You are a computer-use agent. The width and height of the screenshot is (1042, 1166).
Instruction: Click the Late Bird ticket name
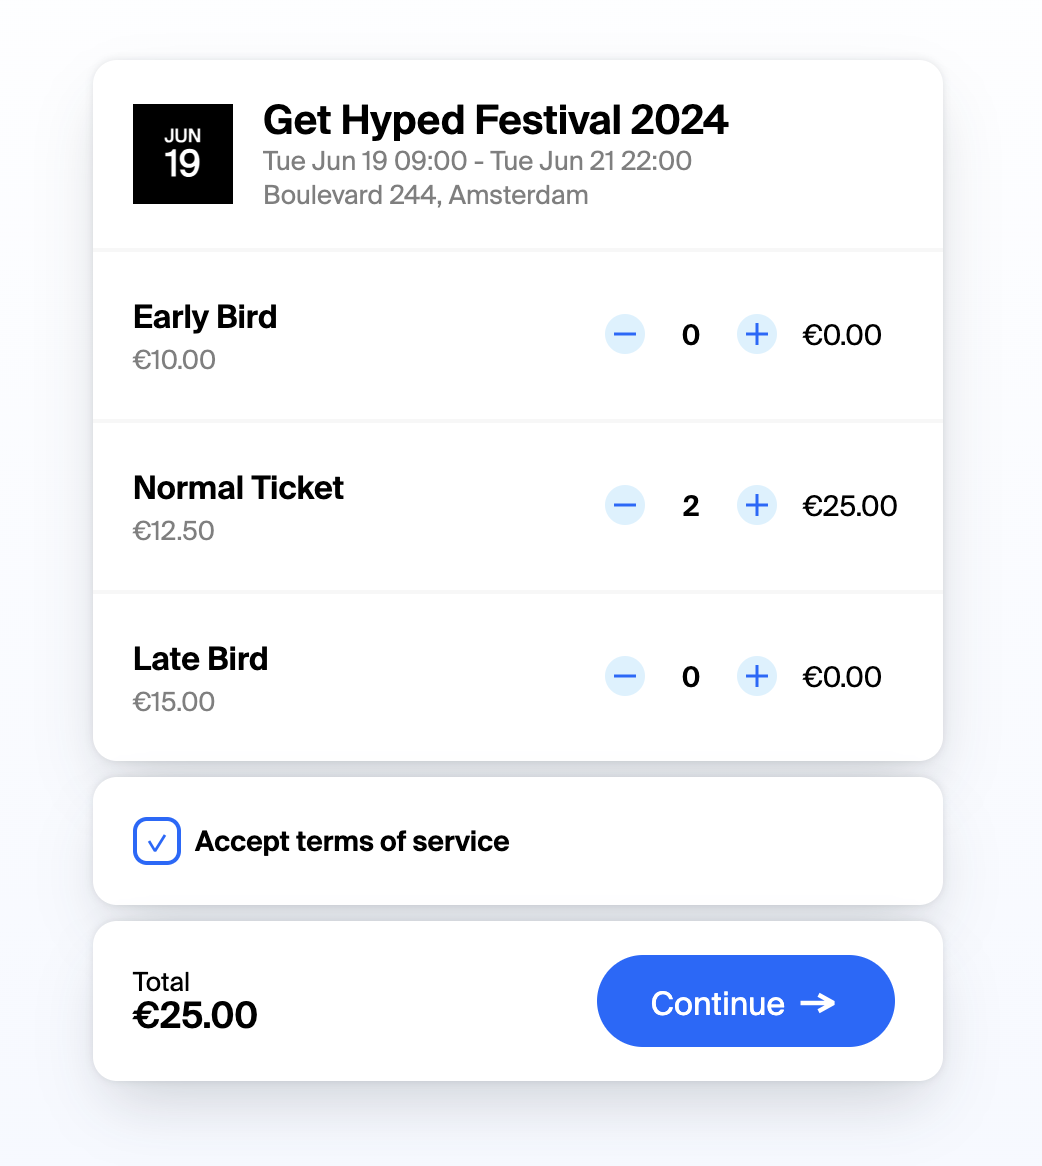[x=201, y=659]
